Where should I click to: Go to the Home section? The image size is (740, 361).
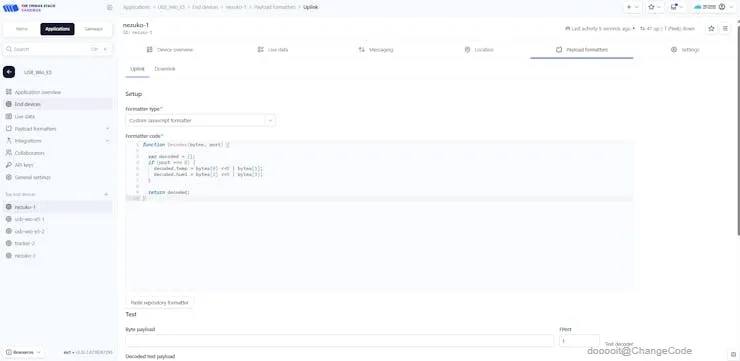click(x=22, y=29)
